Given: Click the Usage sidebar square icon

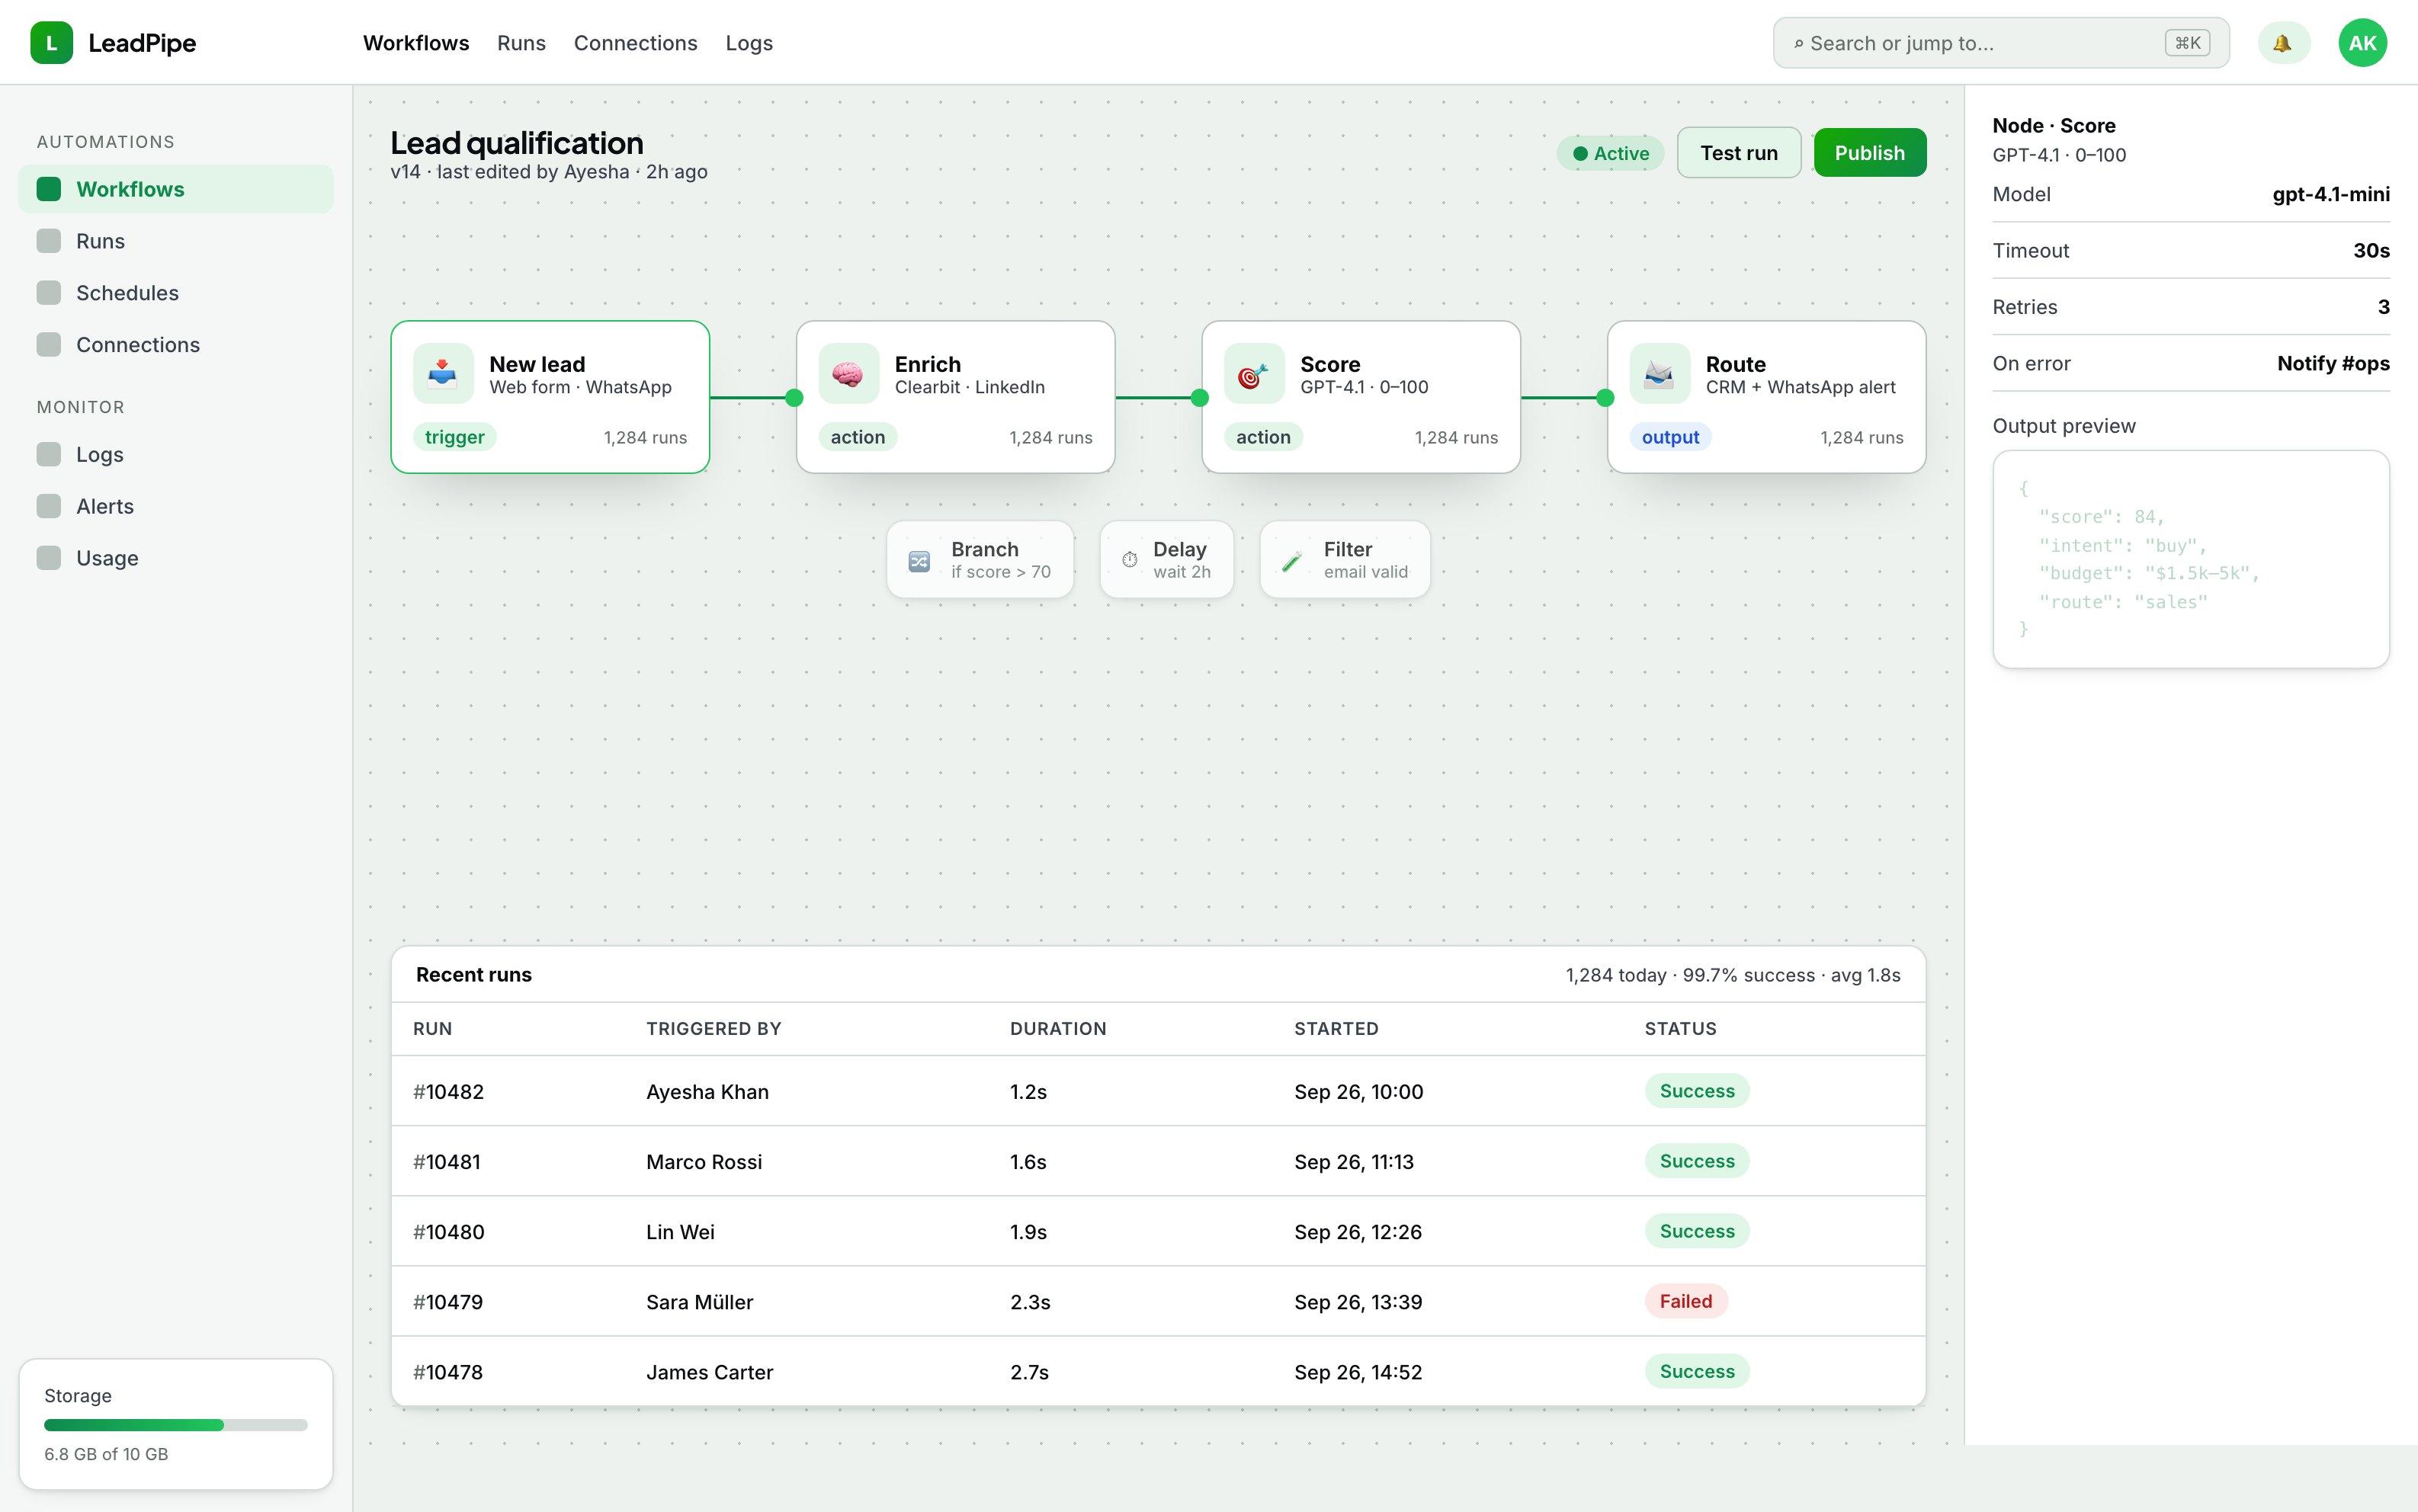Looking at the screenshot, I should [x=49, y=558].
